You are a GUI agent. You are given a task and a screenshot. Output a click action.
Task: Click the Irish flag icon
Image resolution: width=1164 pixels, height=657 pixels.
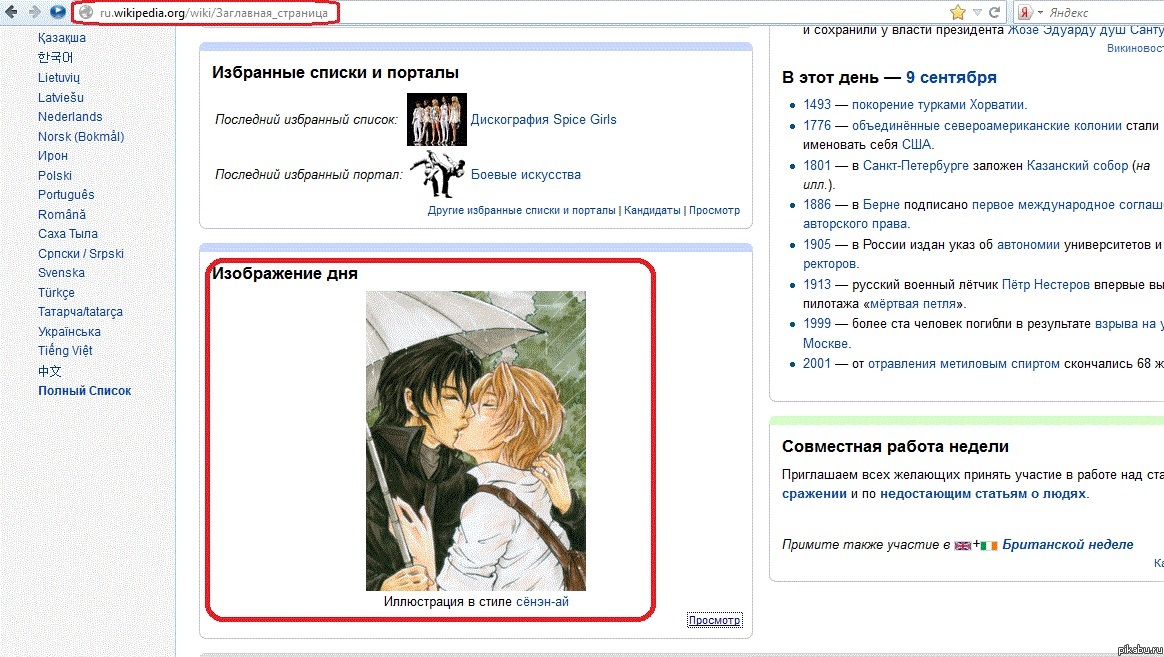tap(989, 546)
